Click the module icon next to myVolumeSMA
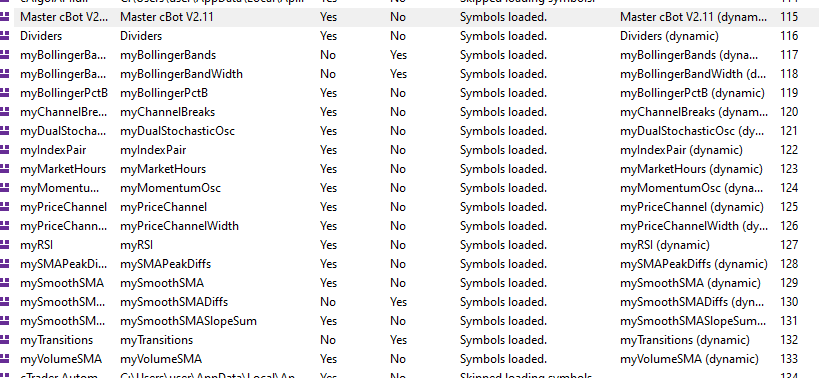This screenshot has width=819, height=378. pos(5,359)
